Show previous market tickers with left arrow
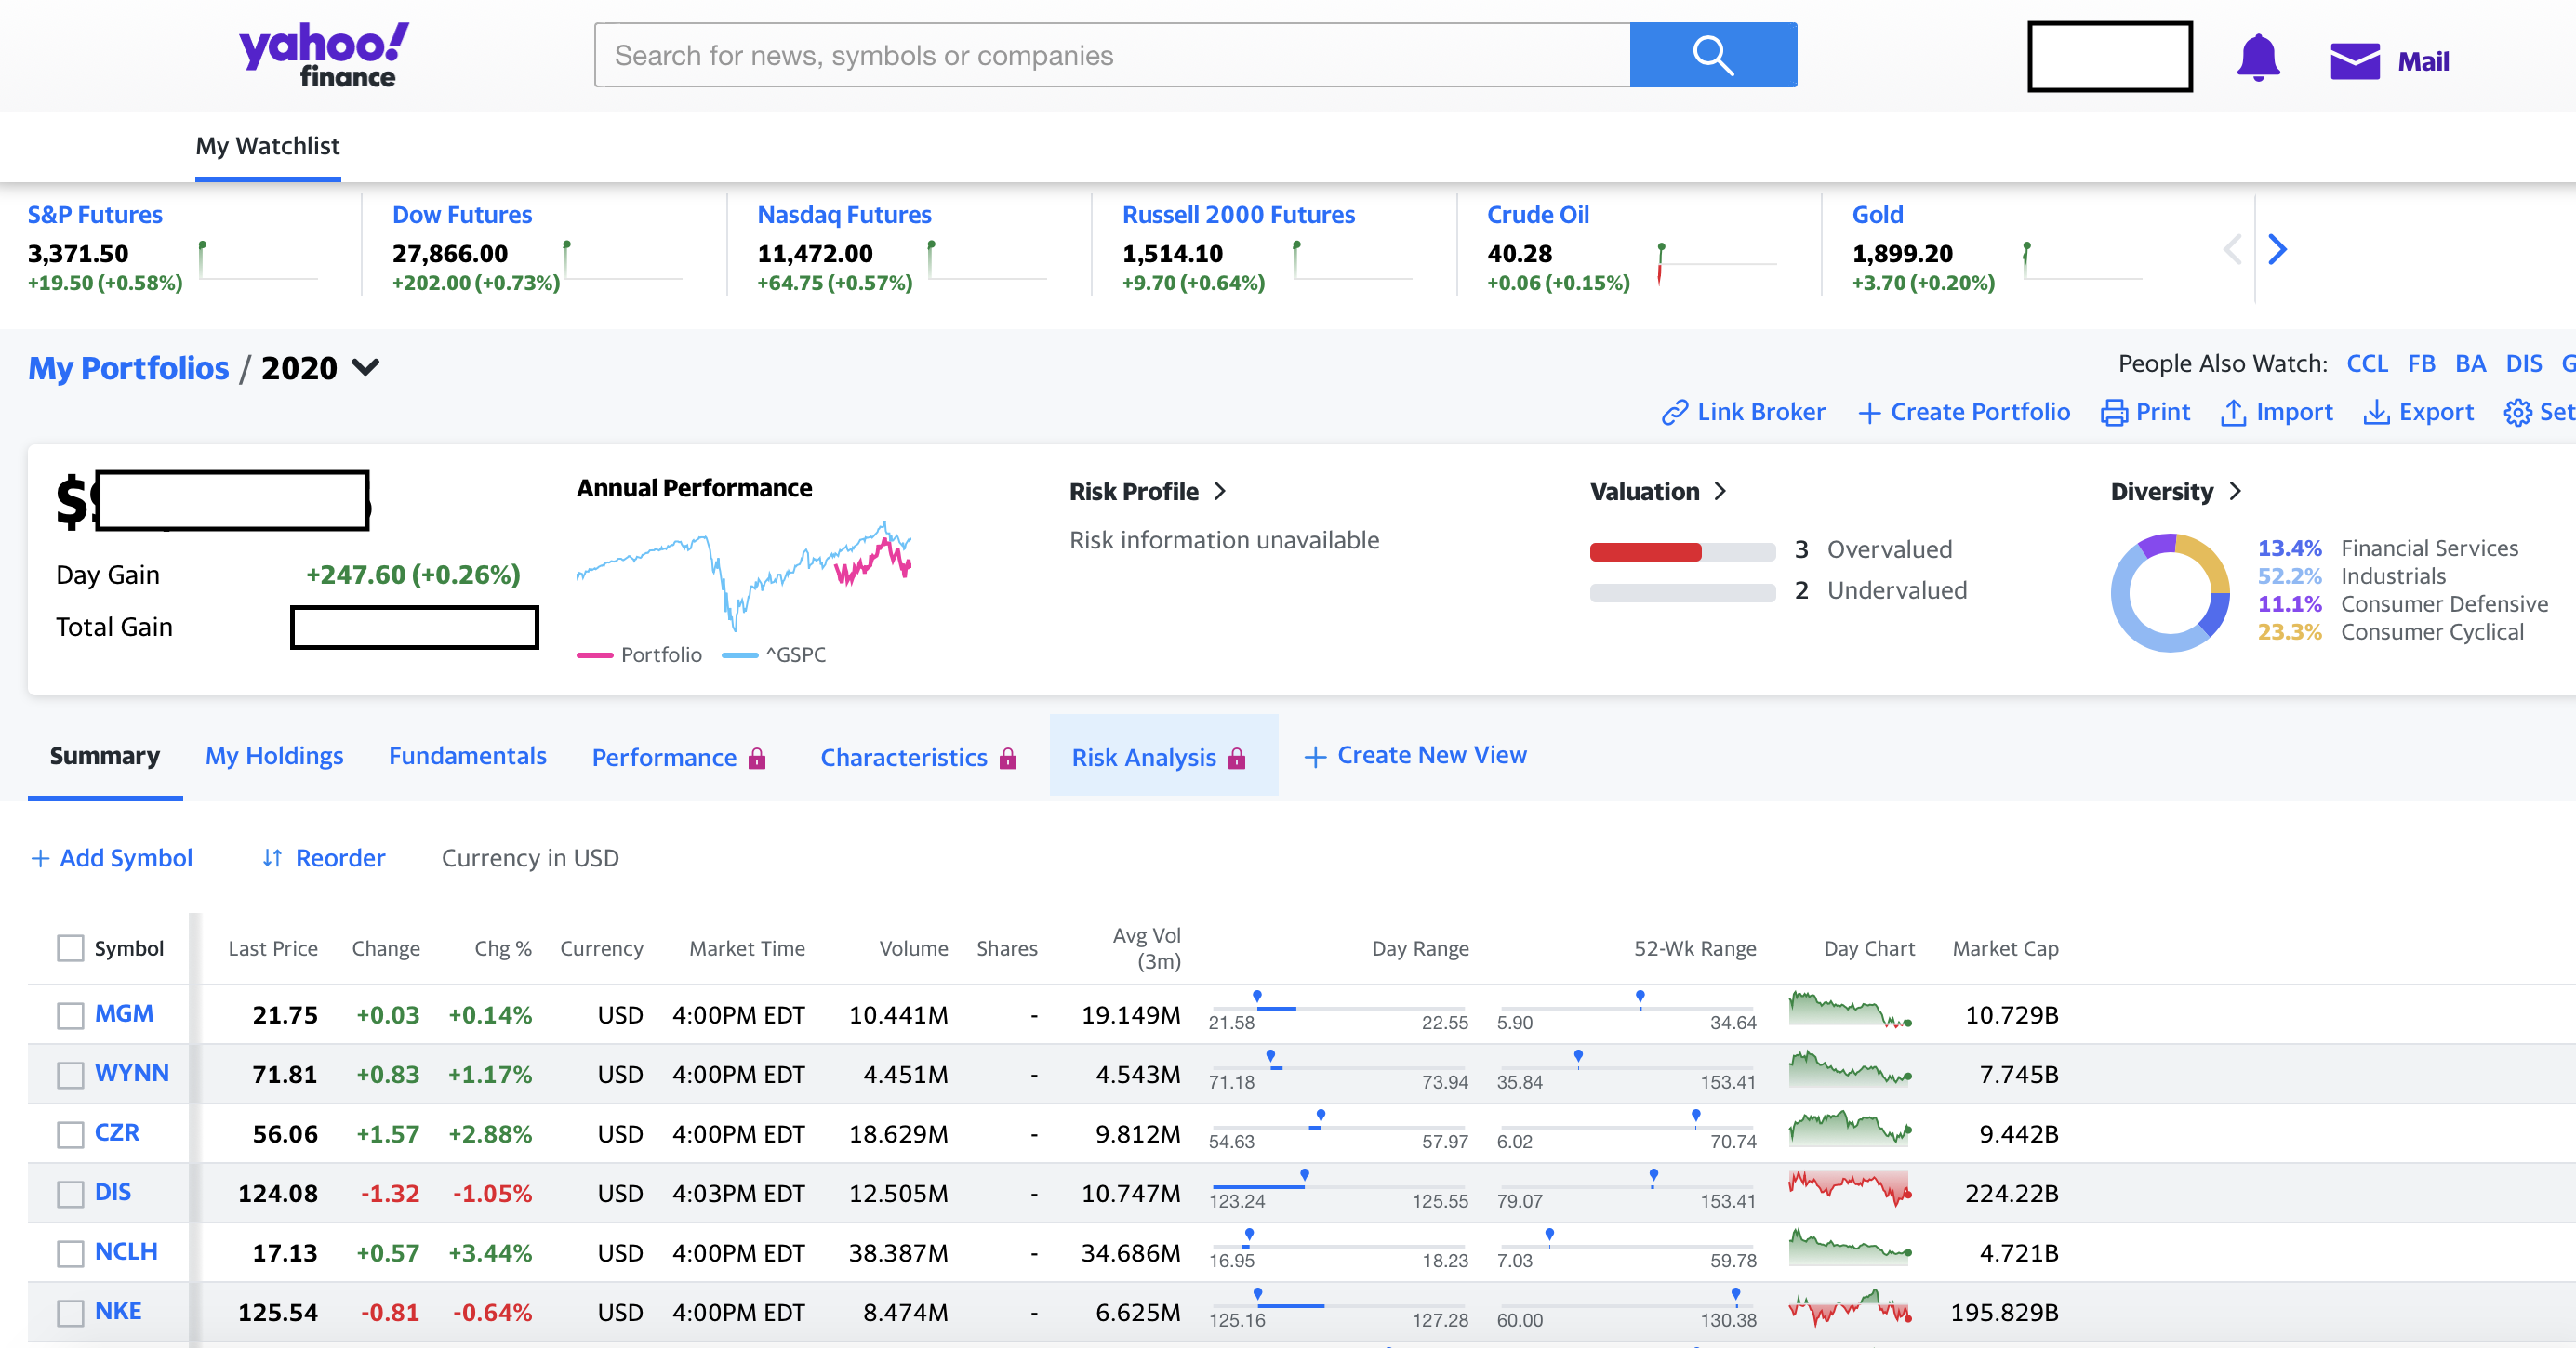Viewport: 2576px width, 1348px height. tap(2232, 249)
